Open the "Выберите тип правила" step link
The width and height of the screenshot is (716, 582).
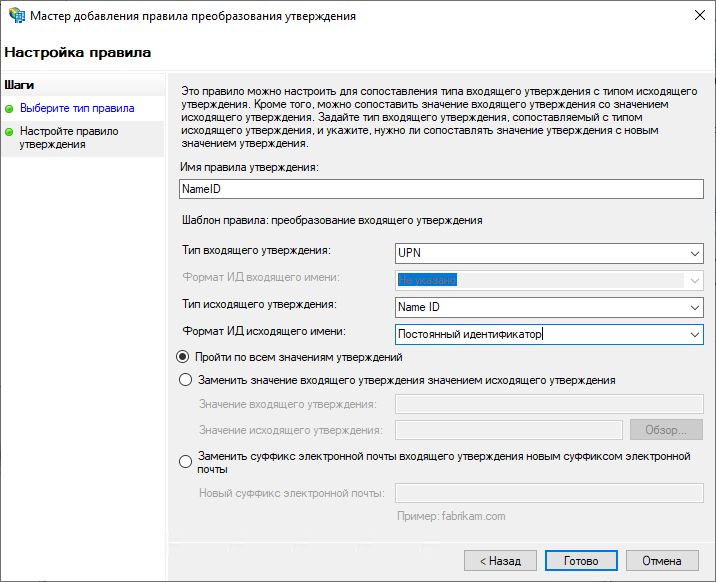tap(77, 108)
